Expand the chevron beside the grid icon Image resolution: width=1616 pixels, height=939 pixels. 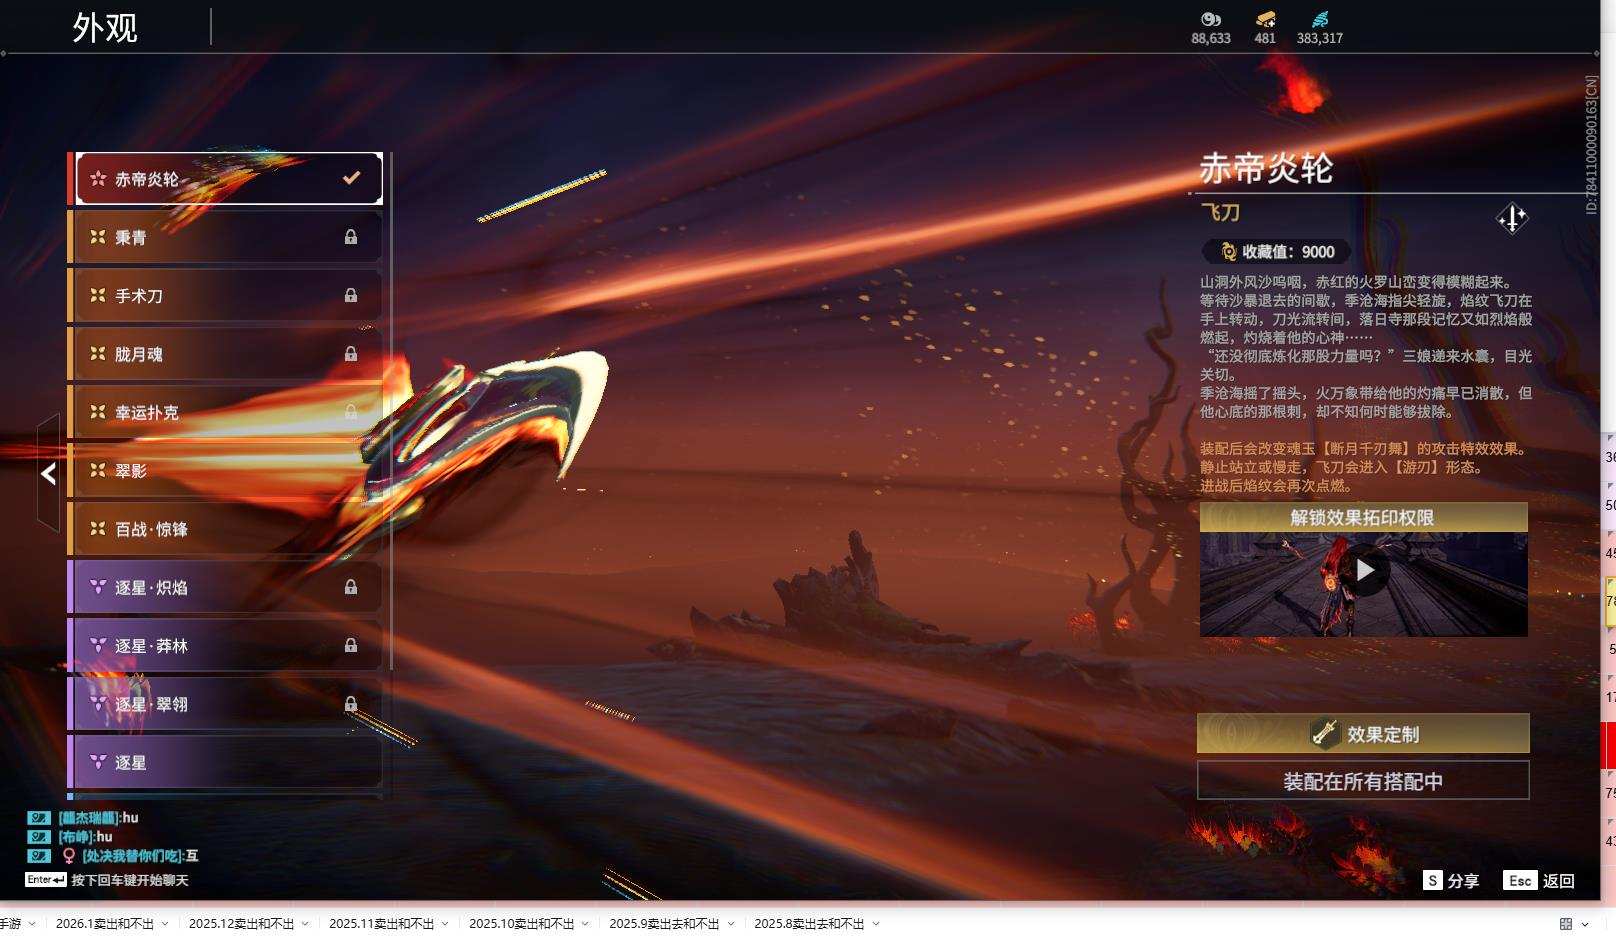(1585, 924)
